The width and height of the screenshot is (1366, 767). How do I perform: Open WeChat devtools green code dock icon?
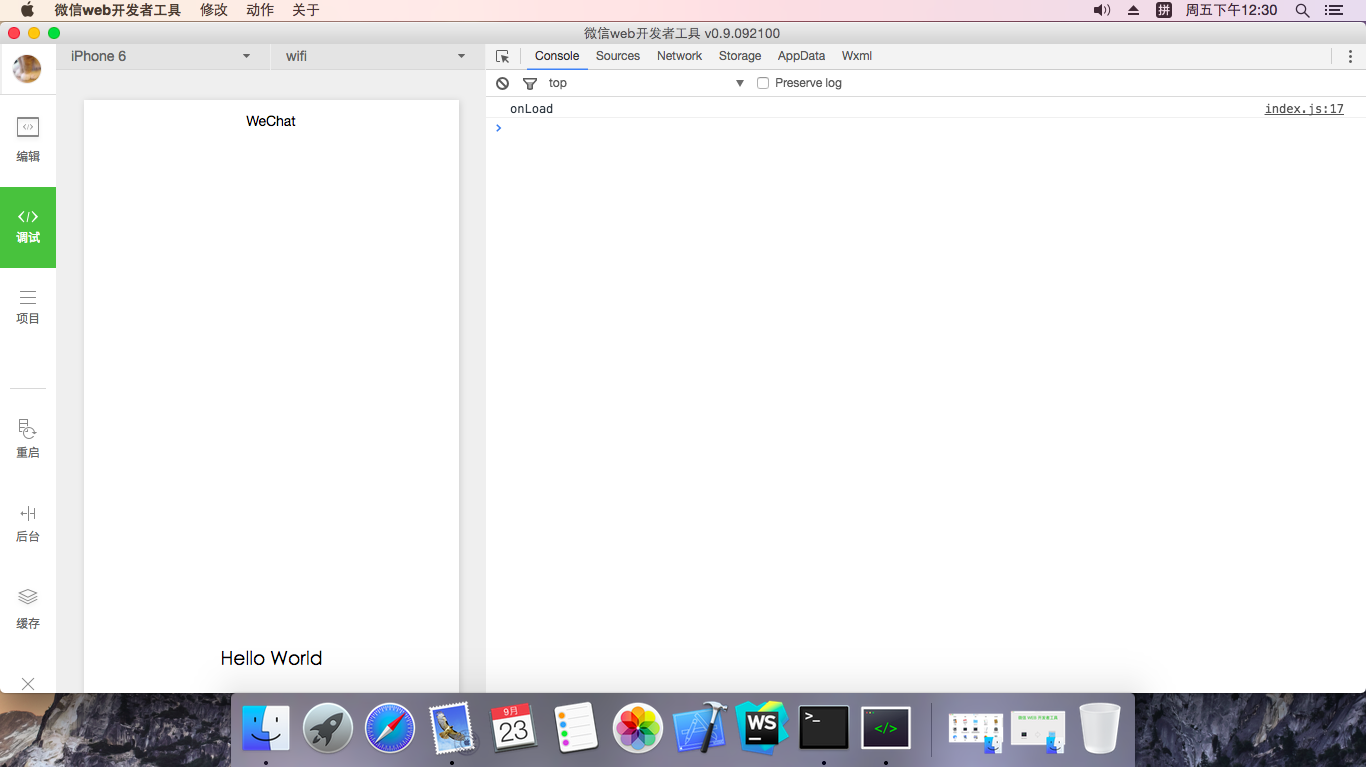pos(886,728)
